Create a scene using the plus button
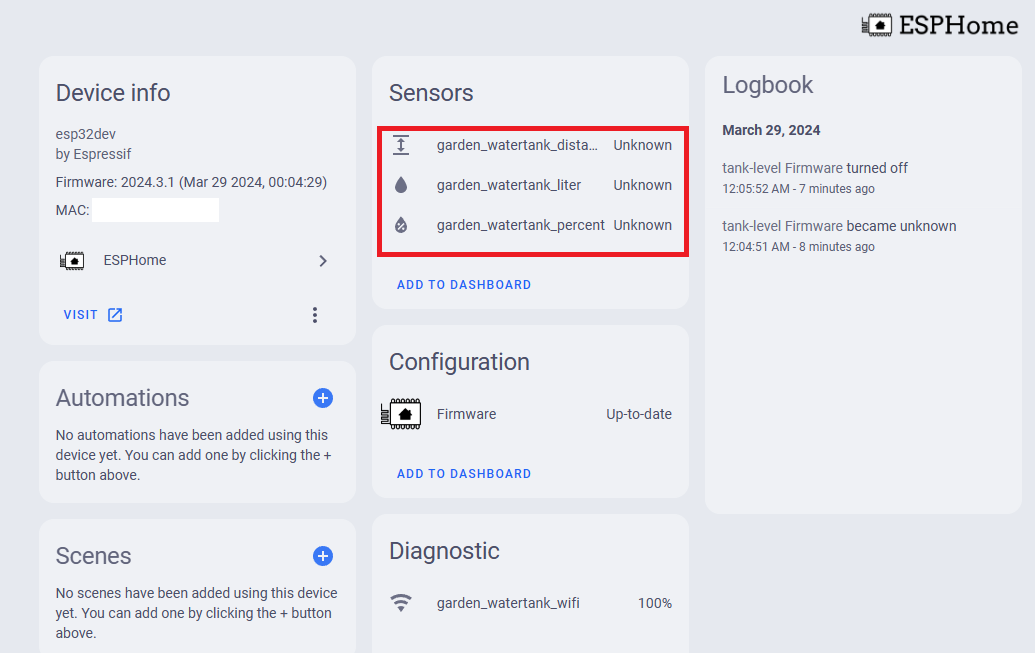1035x653 pixels. [322, 555]
